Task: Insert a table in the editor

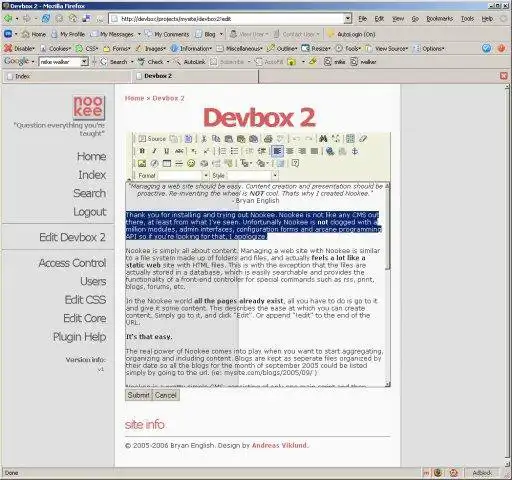Action: pyautogui.click(x=167, y=163)
